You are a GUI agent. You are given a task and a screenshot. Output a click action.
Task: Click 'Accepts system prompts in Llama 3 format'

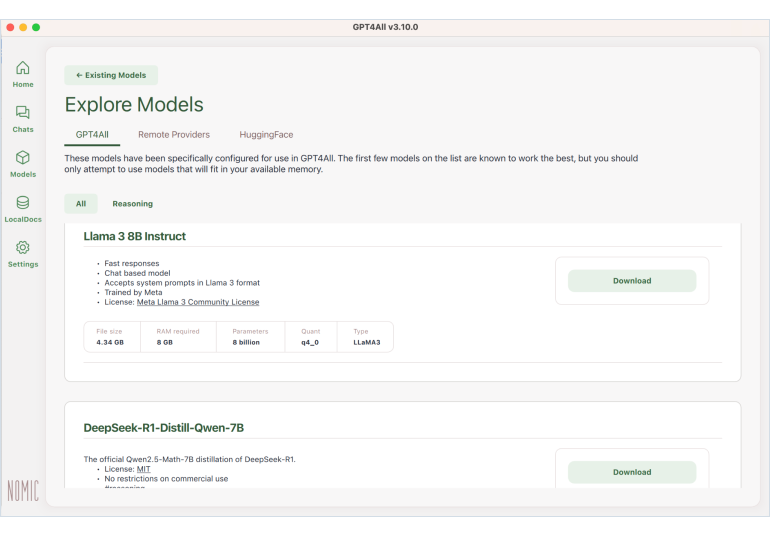pos(182,283)
